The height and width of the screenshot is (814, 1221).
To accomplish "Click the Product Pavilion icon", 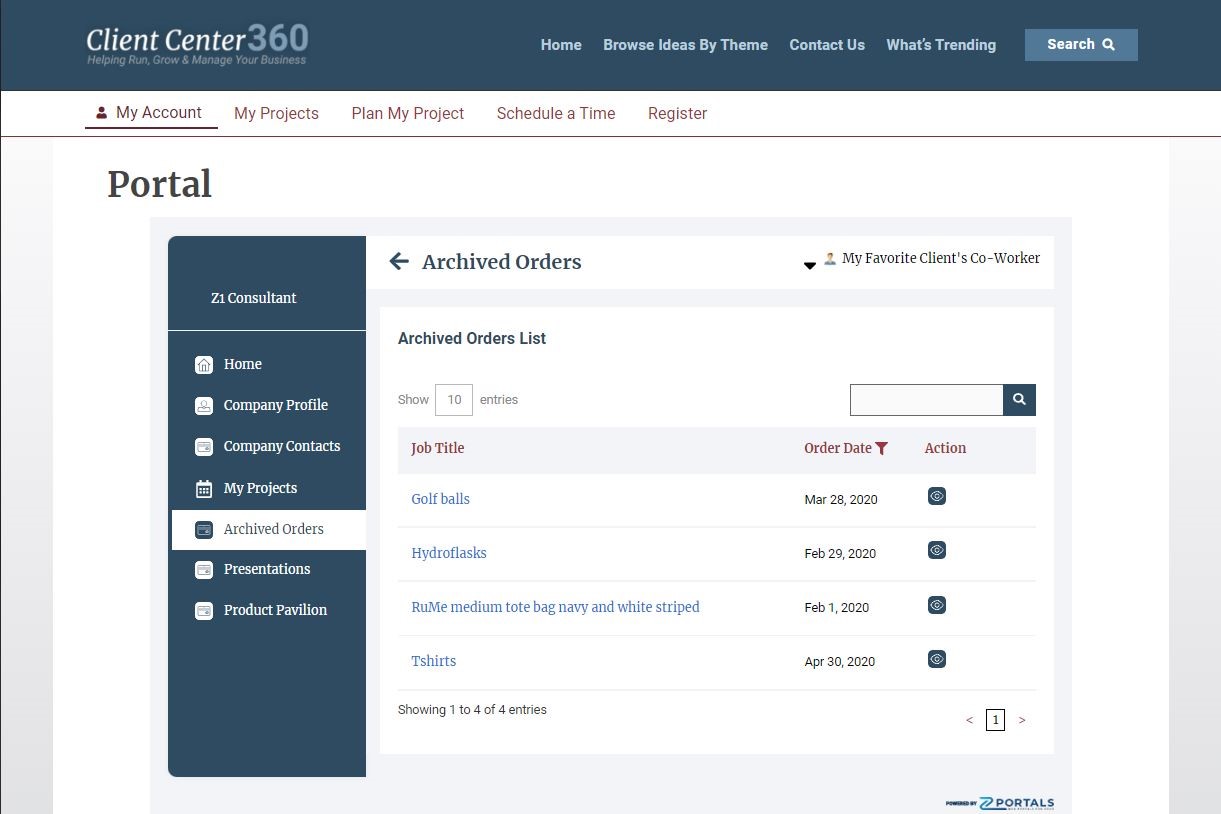I will (203, 610).
